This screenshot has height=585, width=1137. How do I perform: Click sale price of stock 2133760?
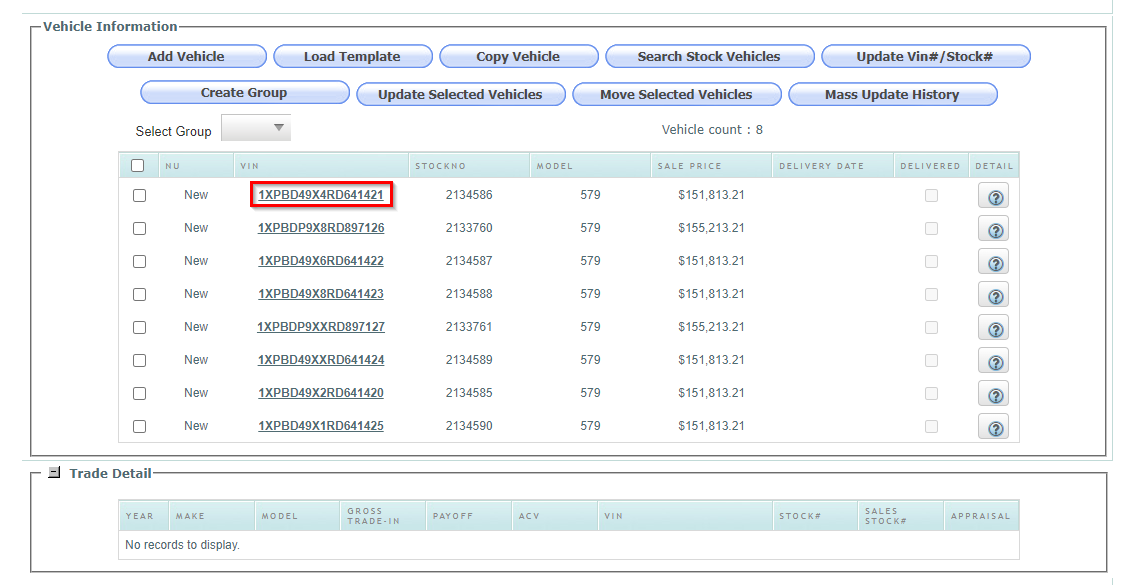pyautogui.click(x=711, y=228)
